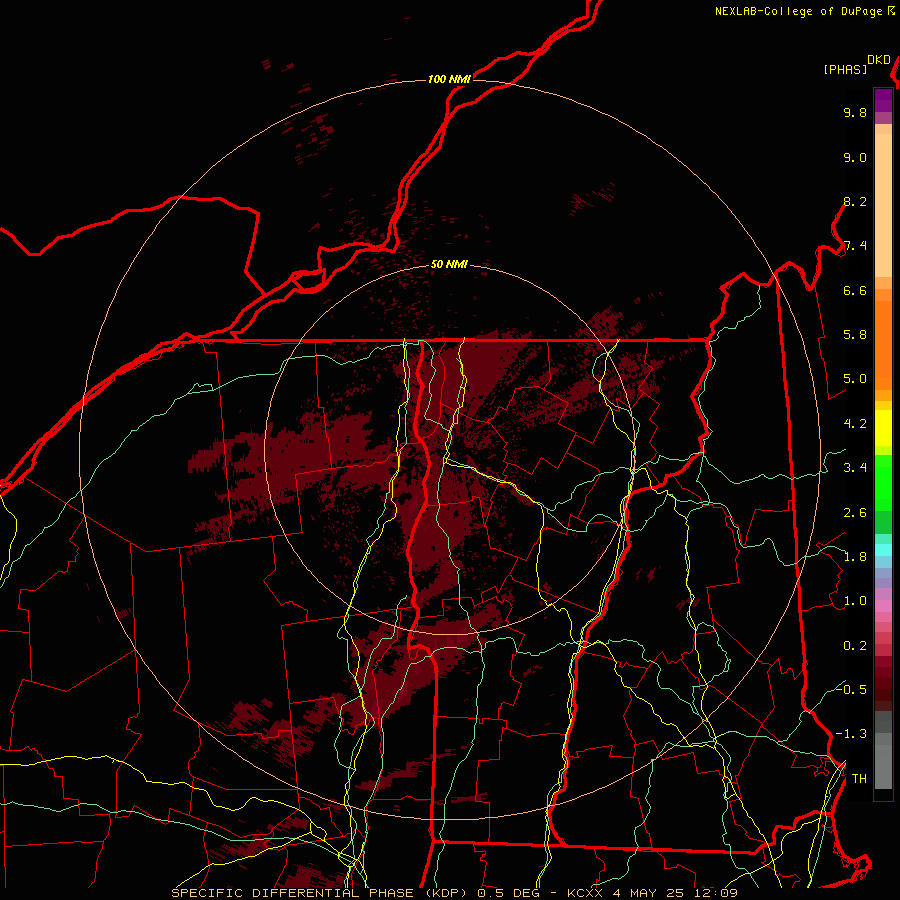
Task: Click the 1.0 scale value
Action: coord(855,601)
